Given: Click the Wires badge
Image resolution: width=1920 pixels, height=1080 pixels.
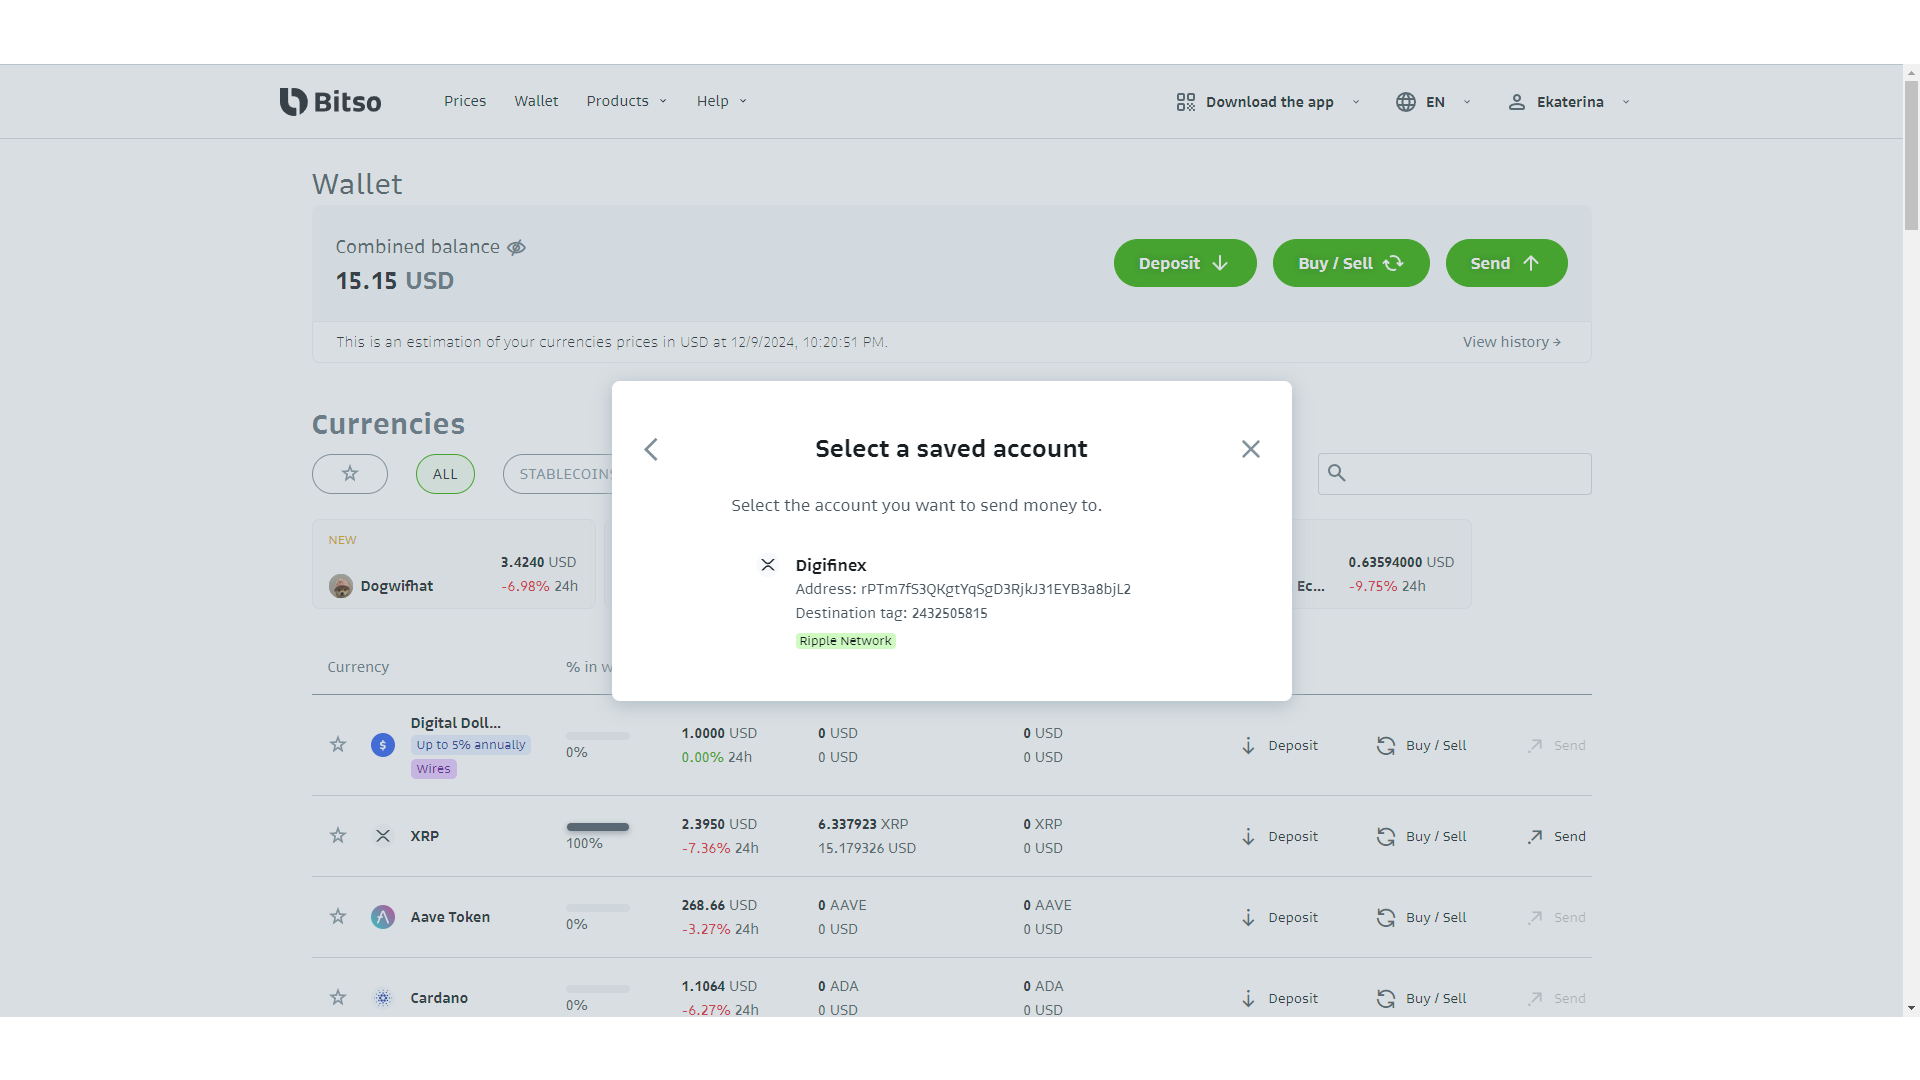Looking at the screenshot, I should pos(434,769).
